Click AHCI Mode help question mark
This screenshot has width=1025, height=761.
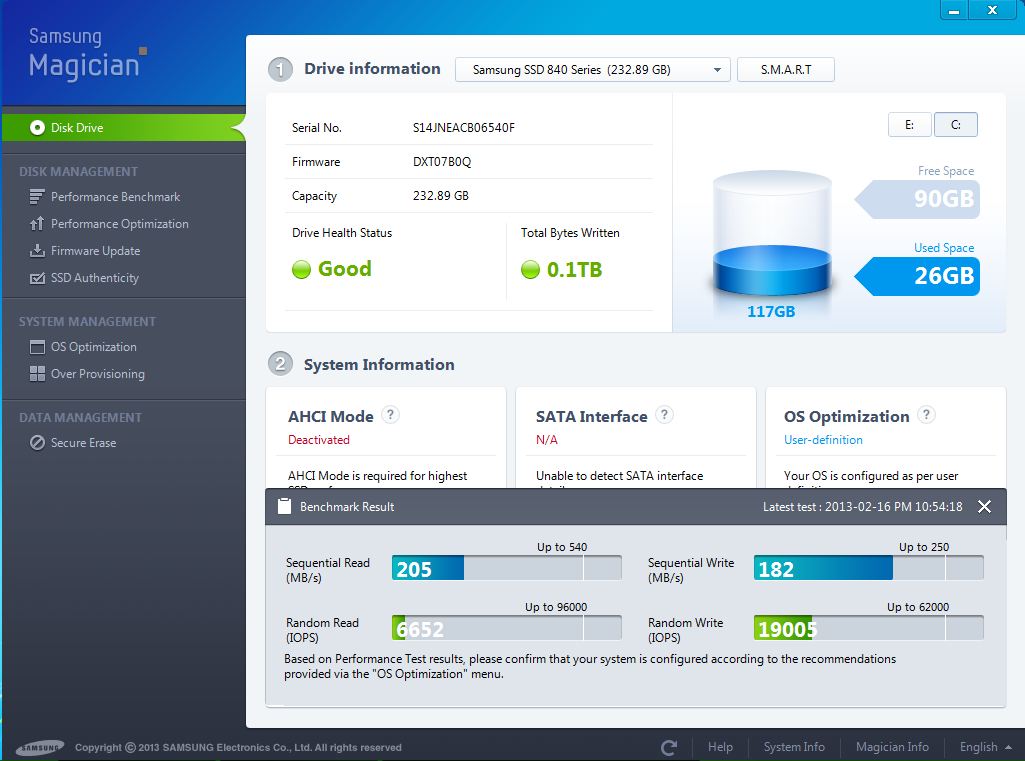tap(390, 414)
